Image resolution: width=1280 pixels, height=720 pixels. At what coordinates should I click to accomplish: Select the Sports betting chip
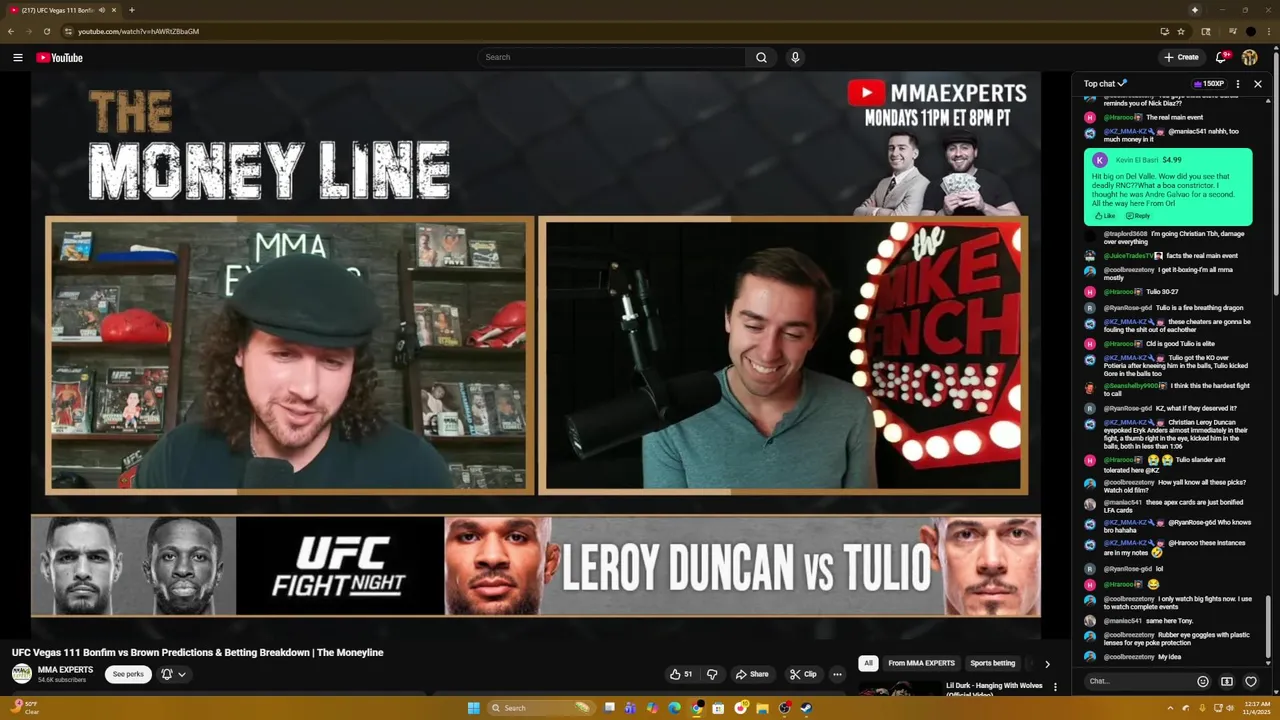click(x=992, y=663)
